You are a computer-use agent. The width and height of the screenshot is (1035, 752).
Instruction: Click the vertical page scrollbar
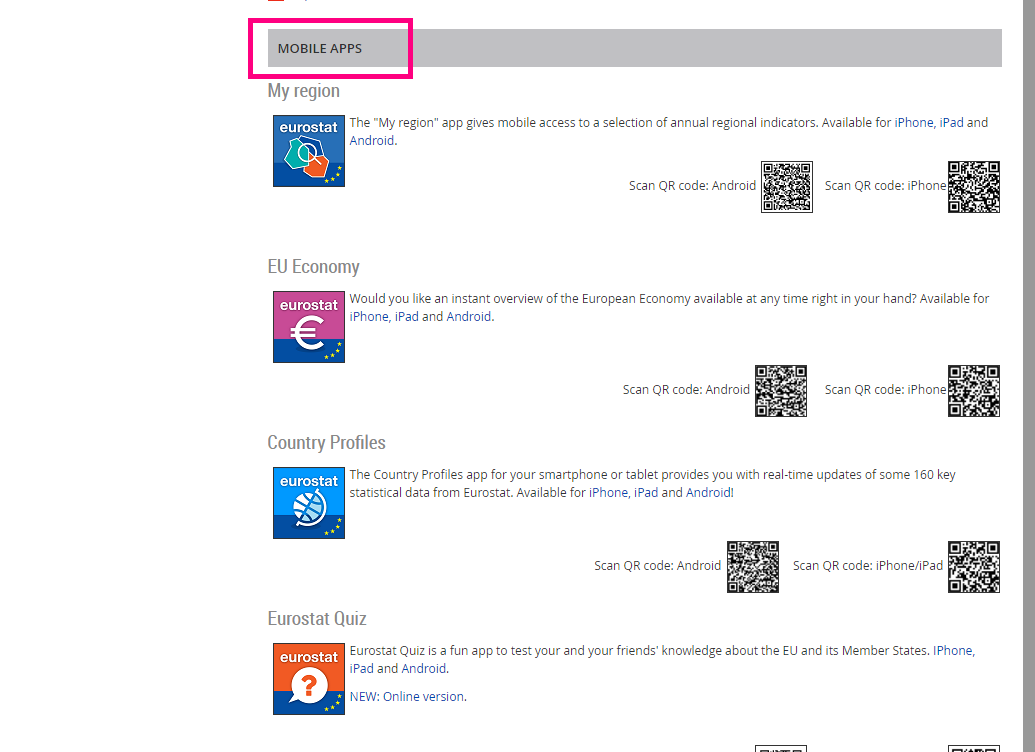(1029, 376)
